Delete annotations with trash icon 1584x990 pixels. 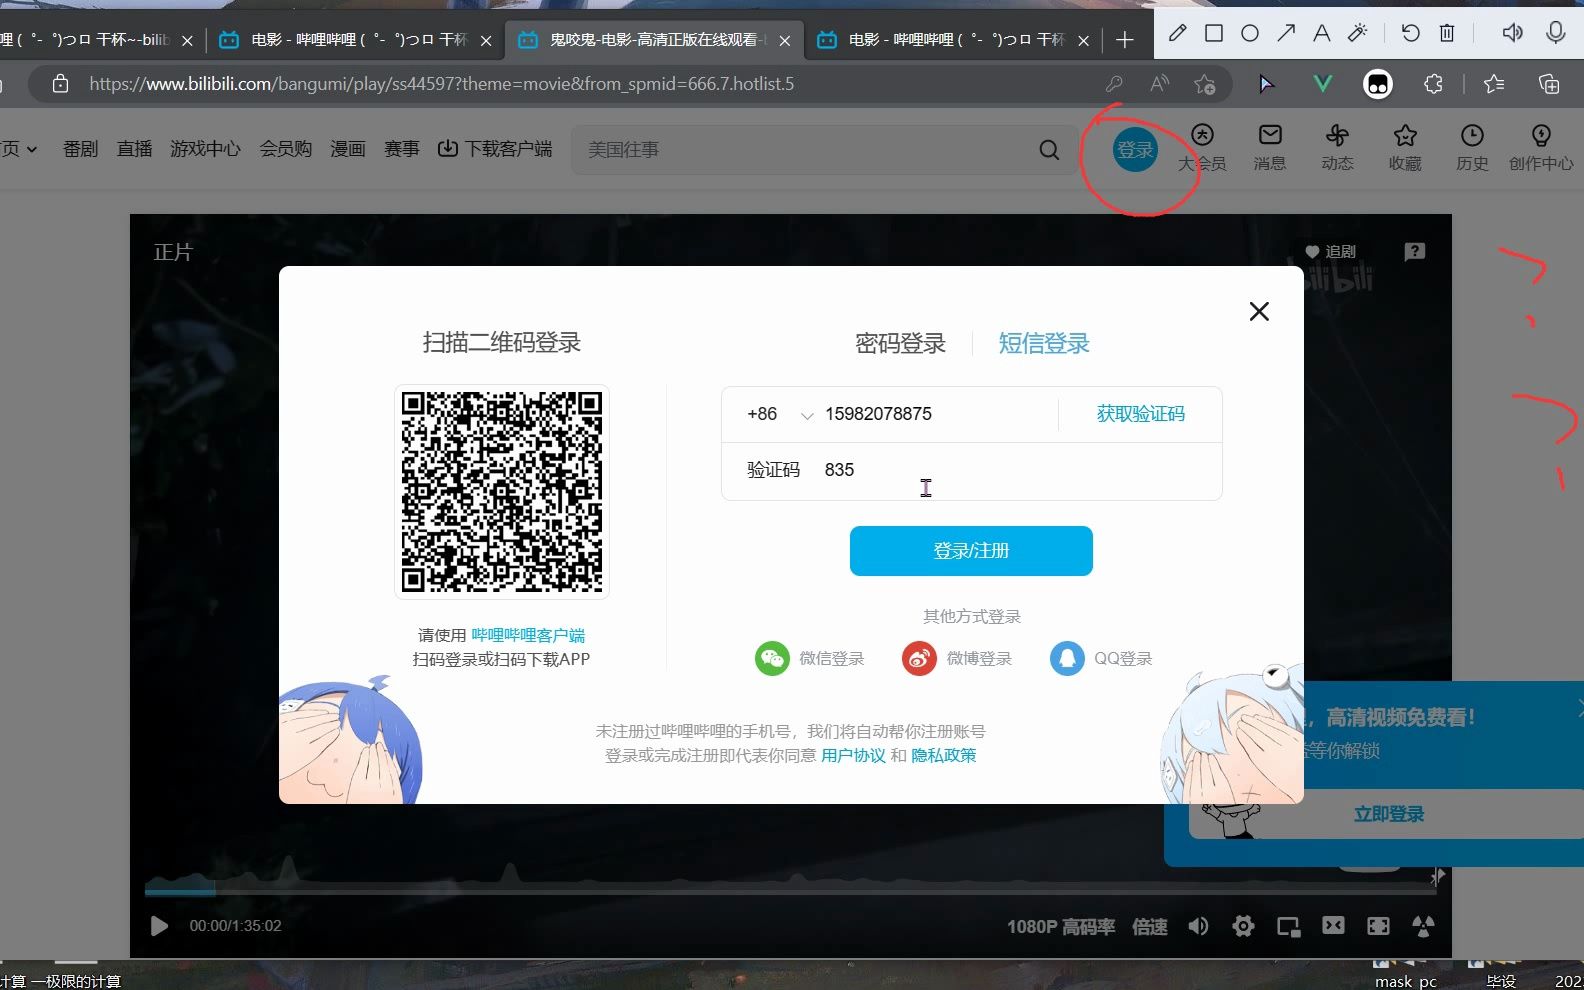coord(1447,33)
